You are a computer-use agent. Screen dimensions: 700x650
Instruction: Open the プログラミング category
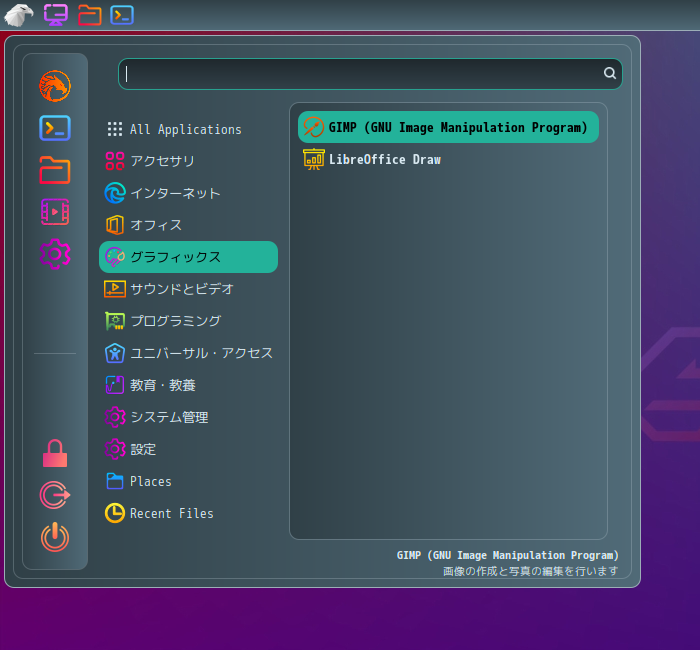tap(188, 321)
